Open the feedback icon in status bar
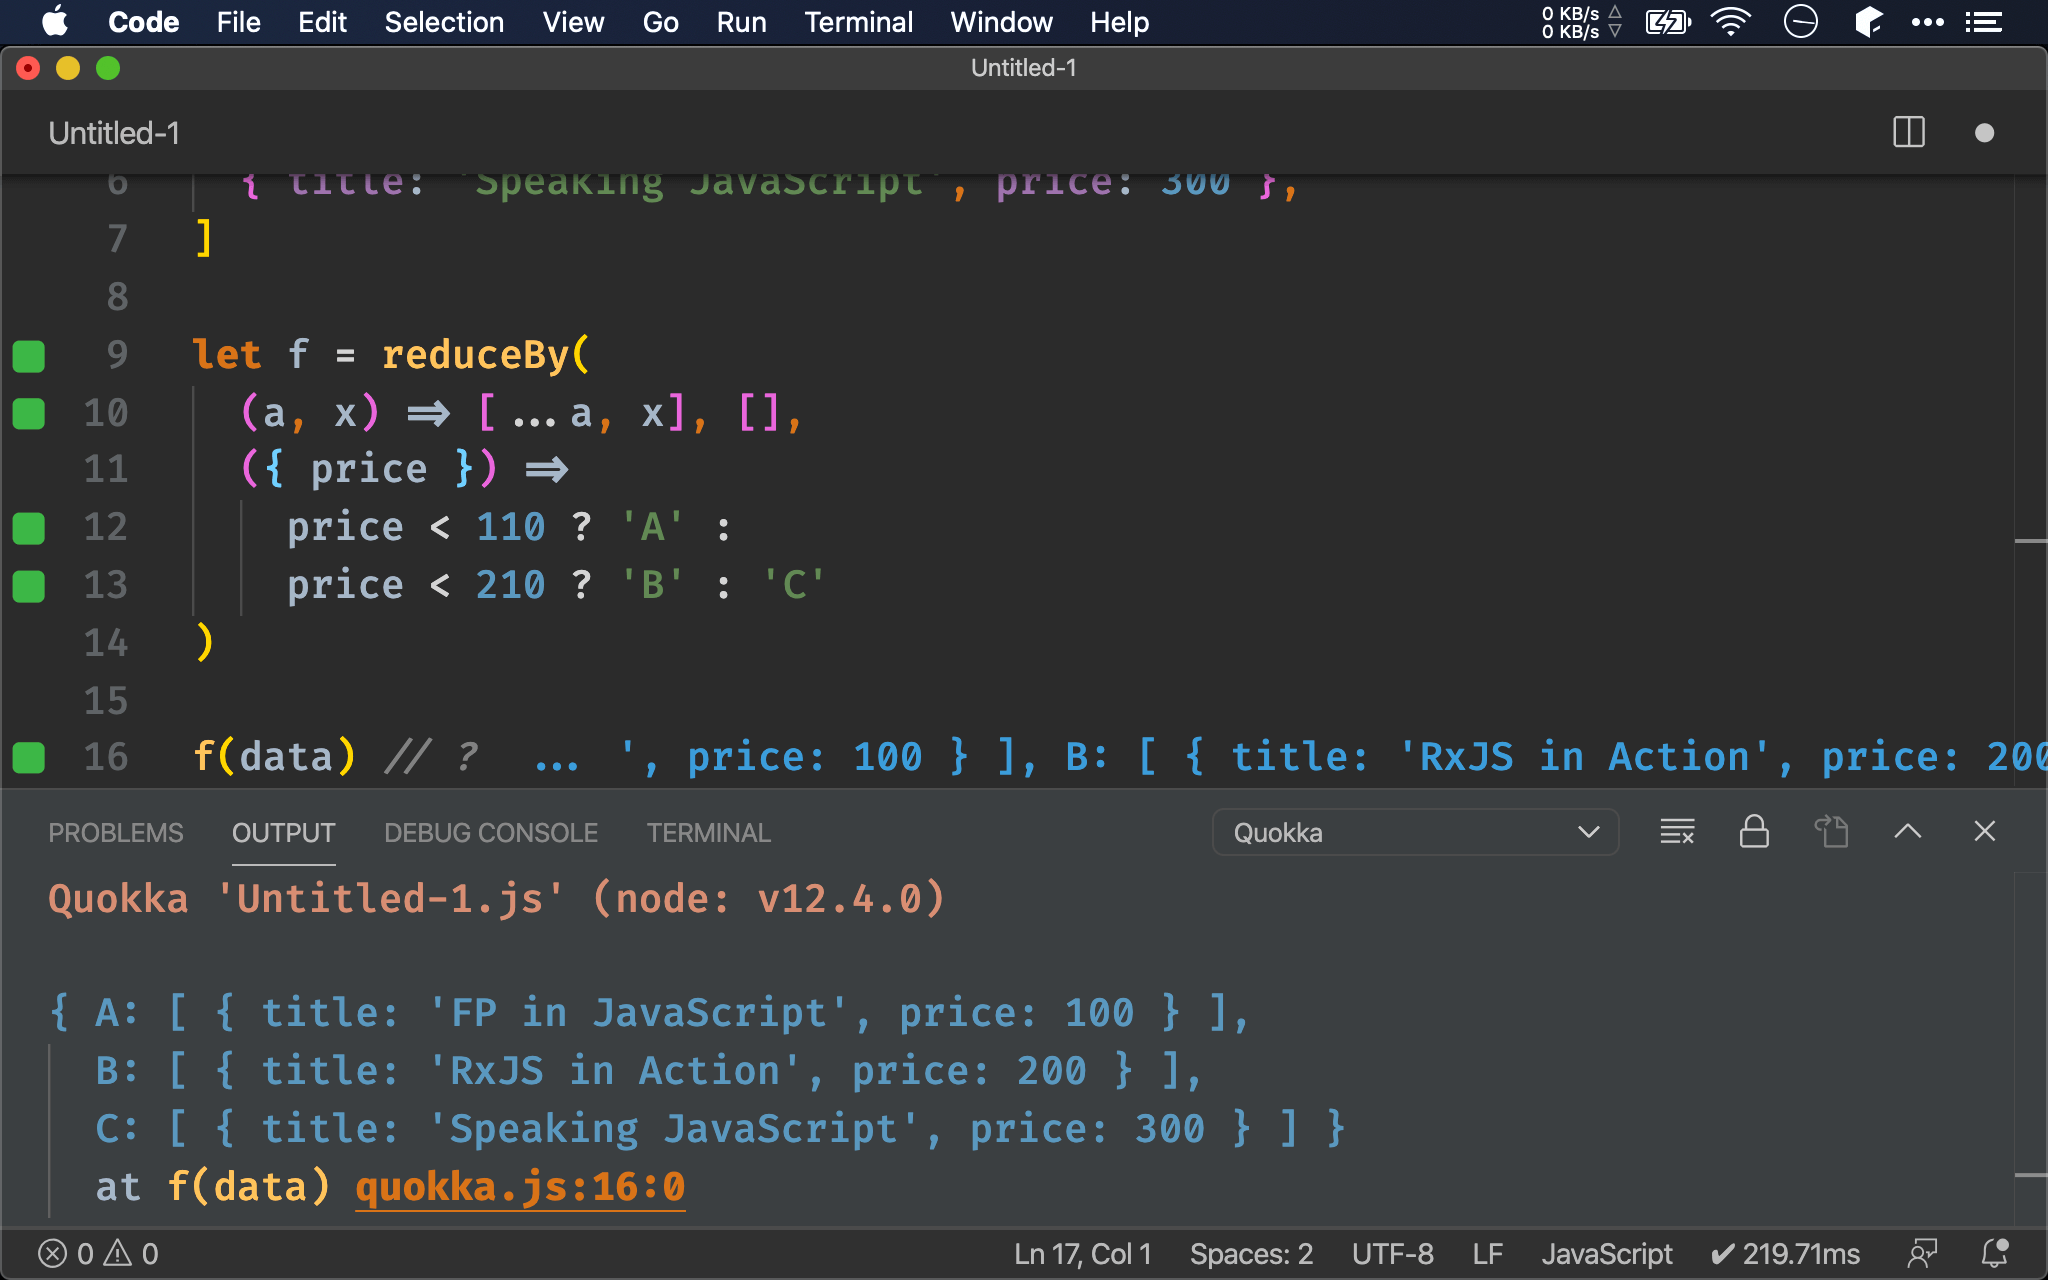 1922,1254
